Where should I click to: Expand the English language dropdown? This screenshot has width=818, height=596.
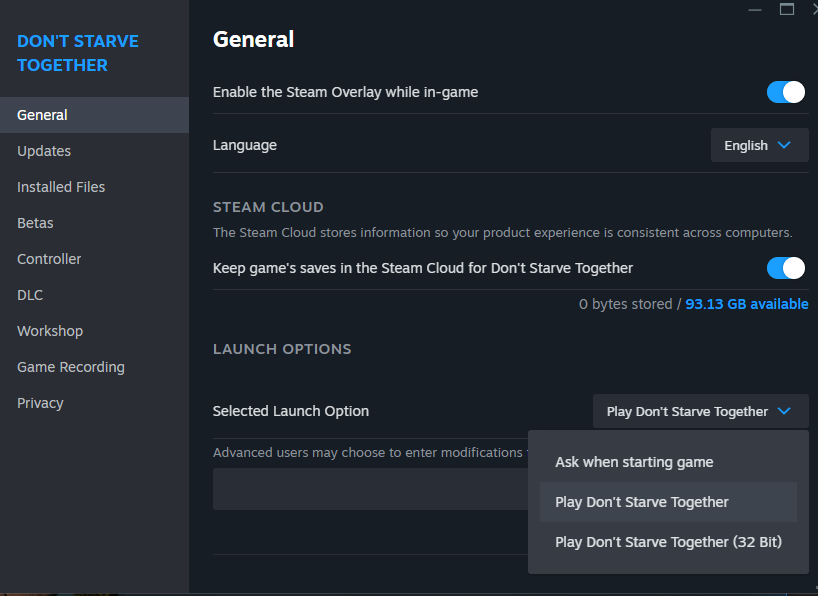click(x=758, y=145)
